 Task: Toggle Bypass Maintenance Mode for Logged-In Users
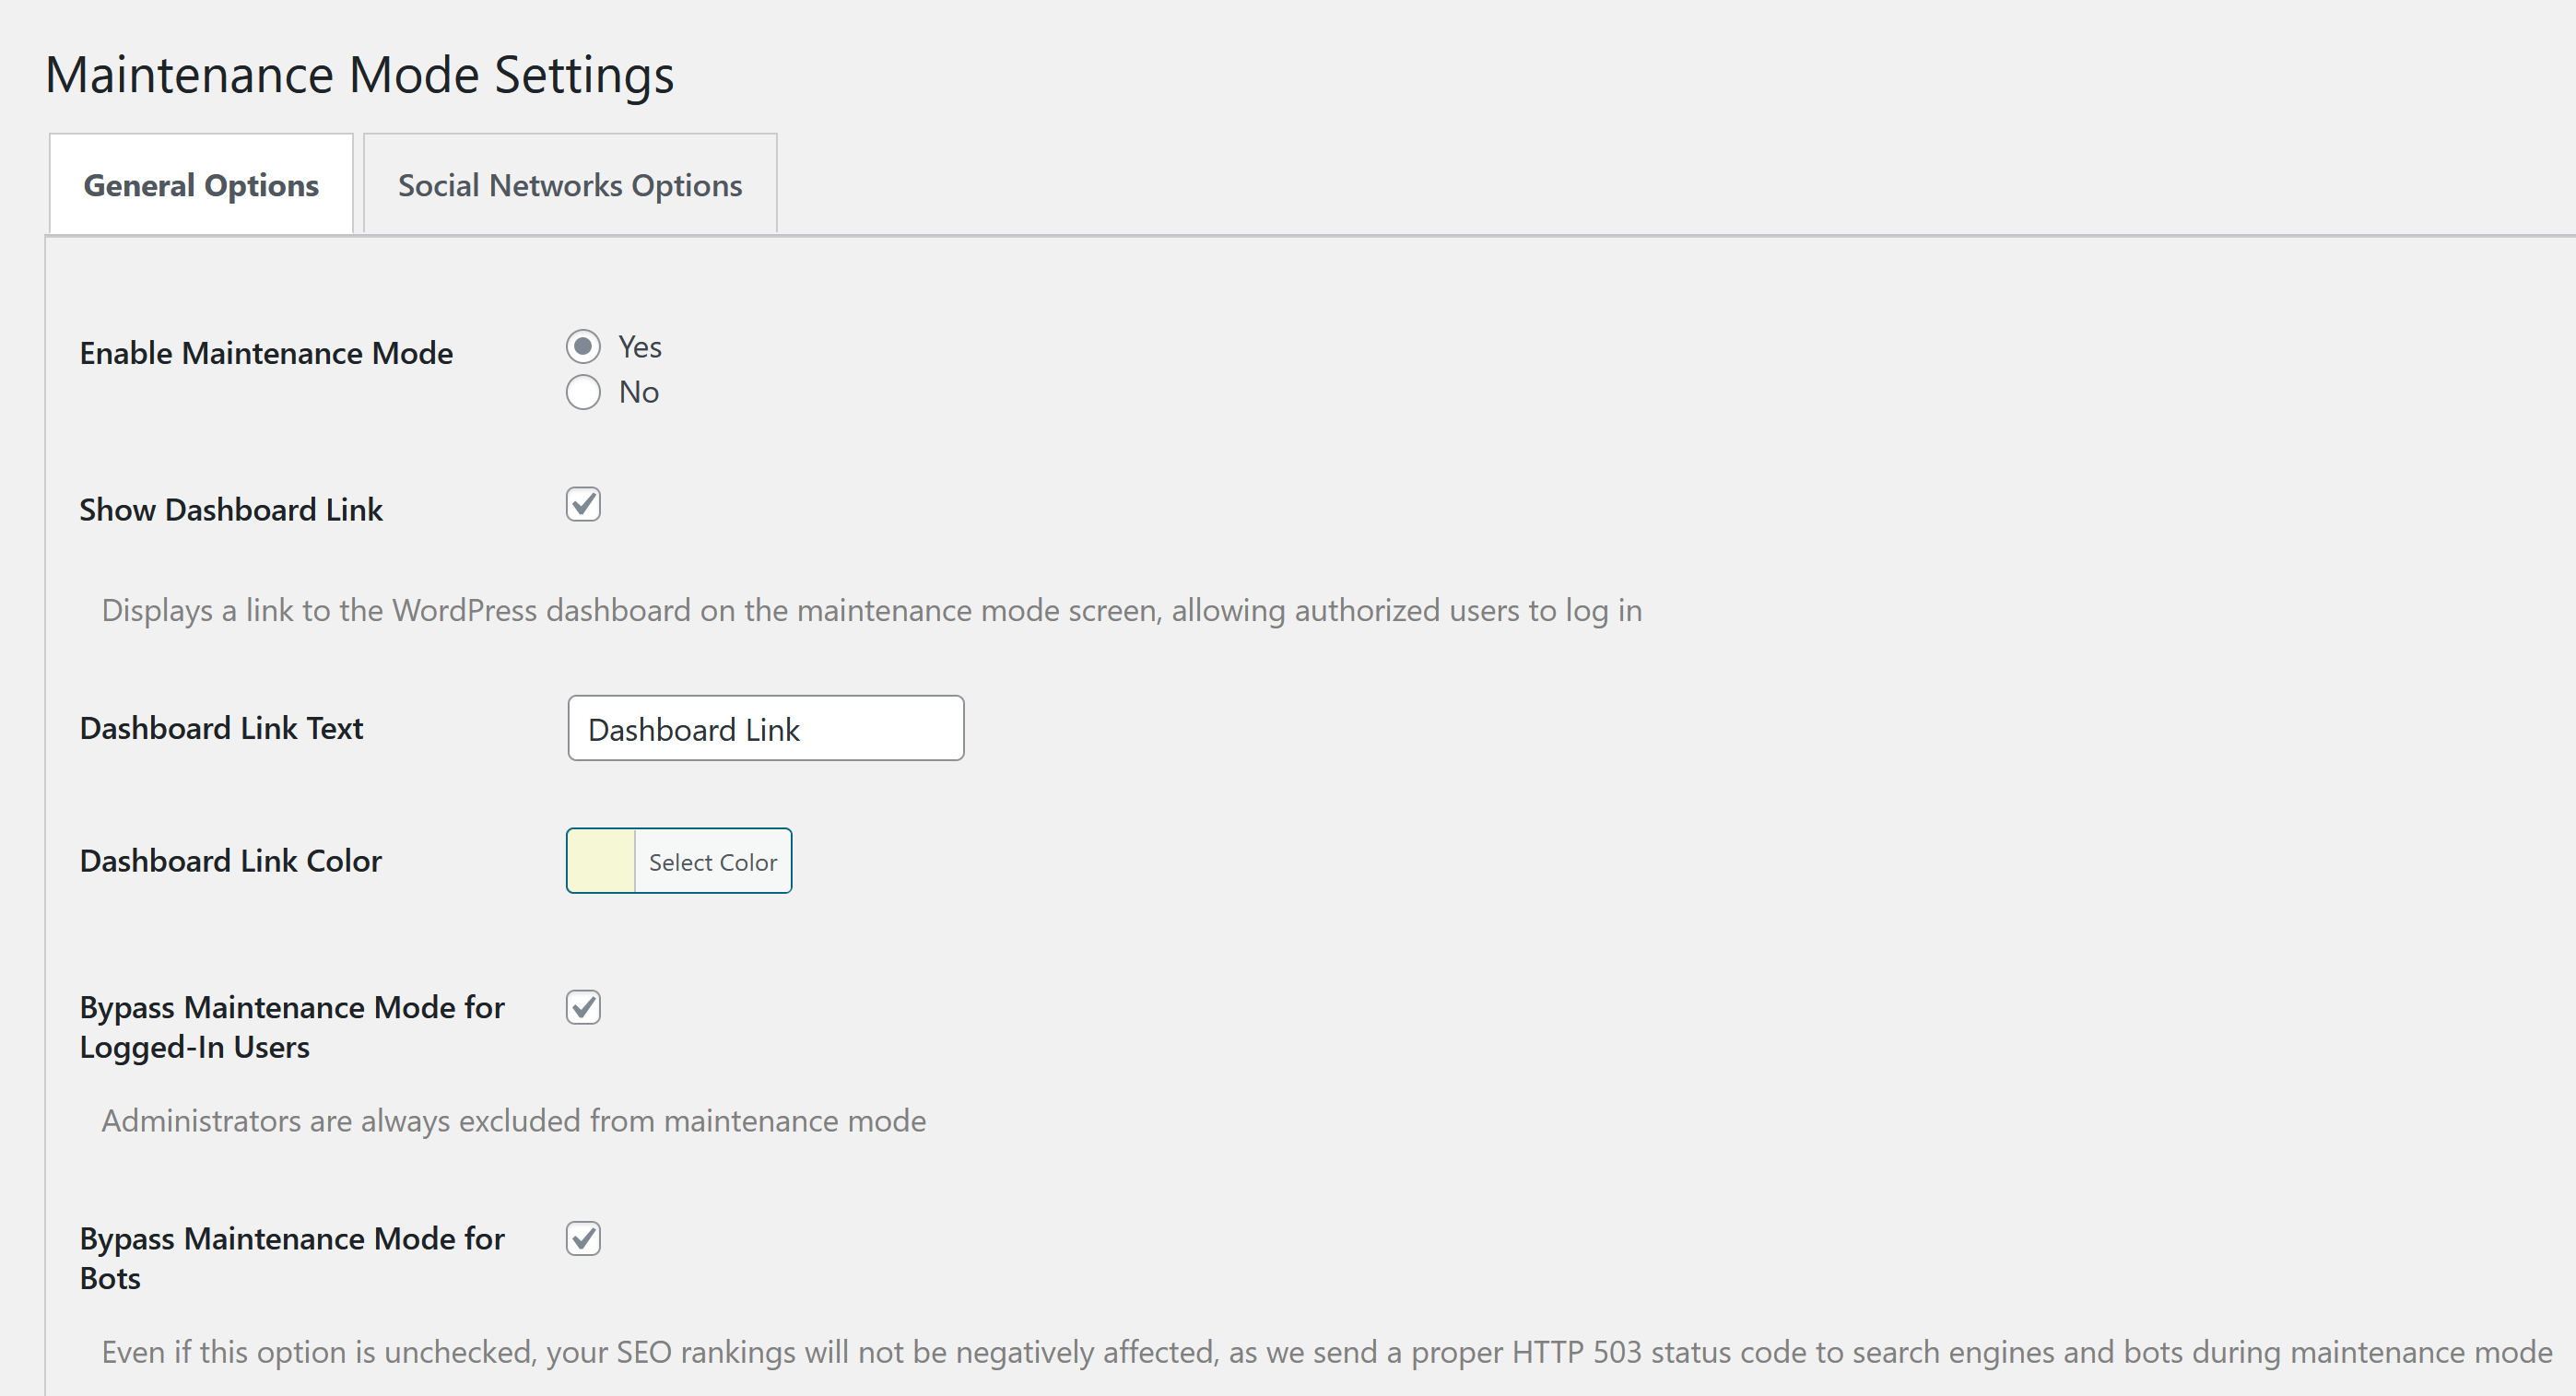[x=583, y=1007]
